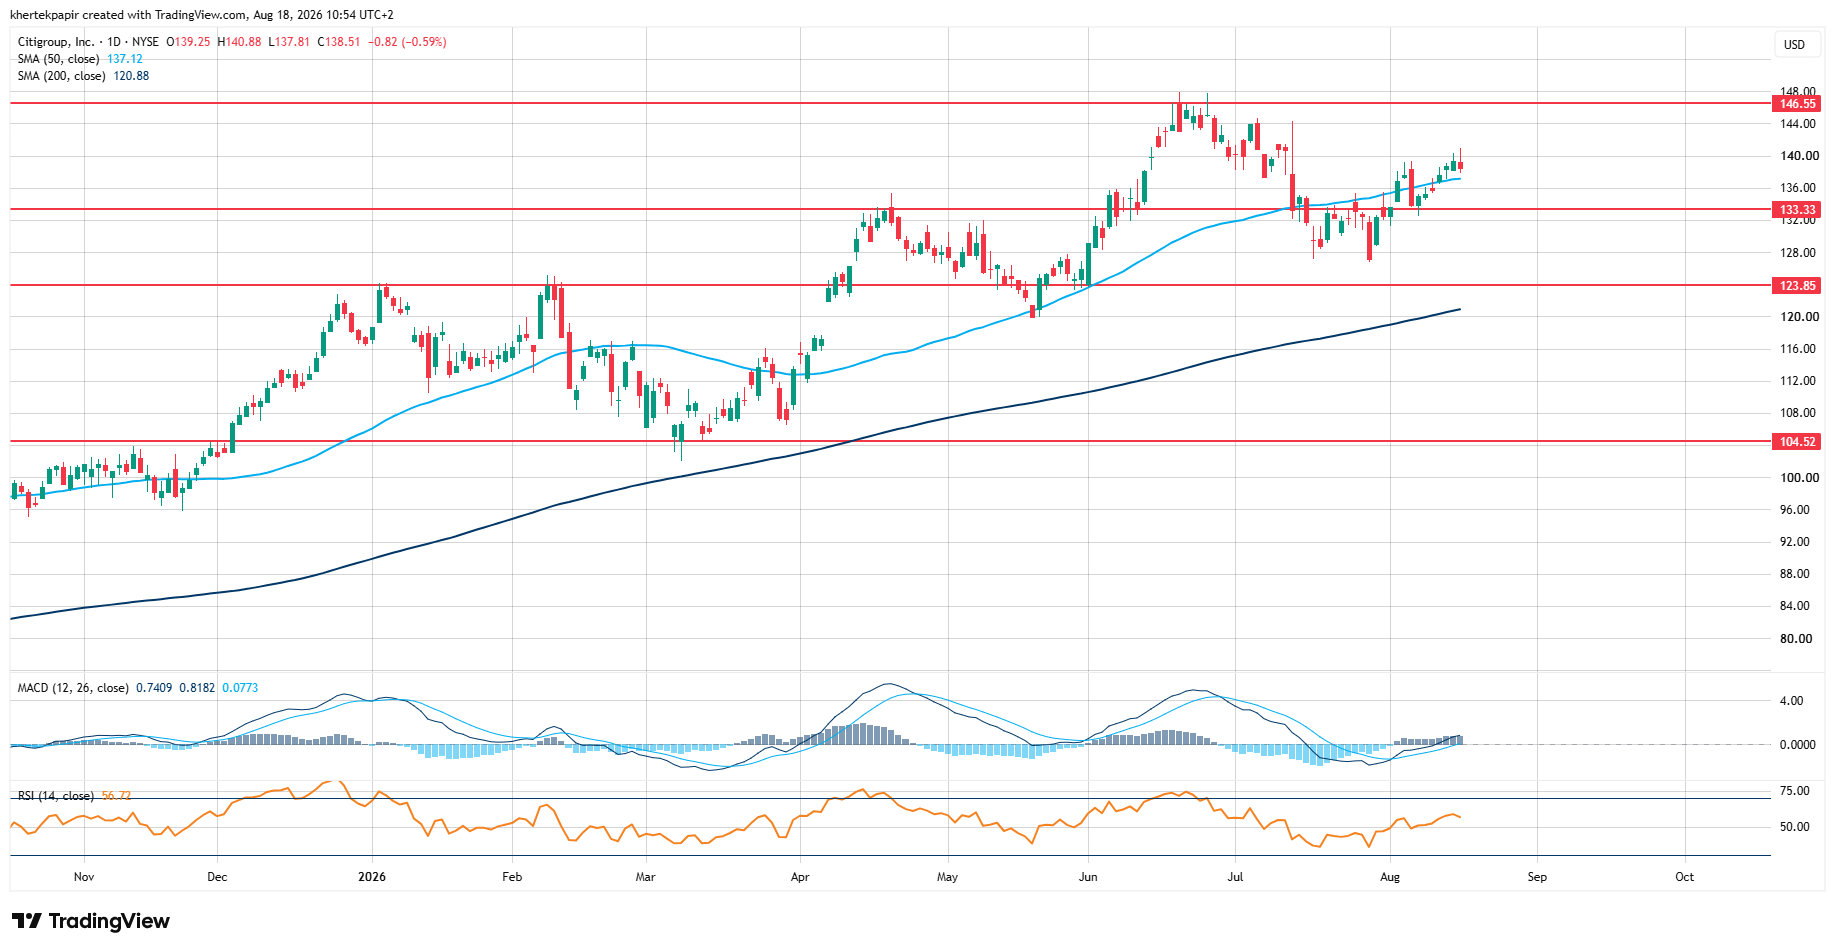Click the 92.00 price axis tick
Screen dimensions: 1835x951
click(1795, 542)
